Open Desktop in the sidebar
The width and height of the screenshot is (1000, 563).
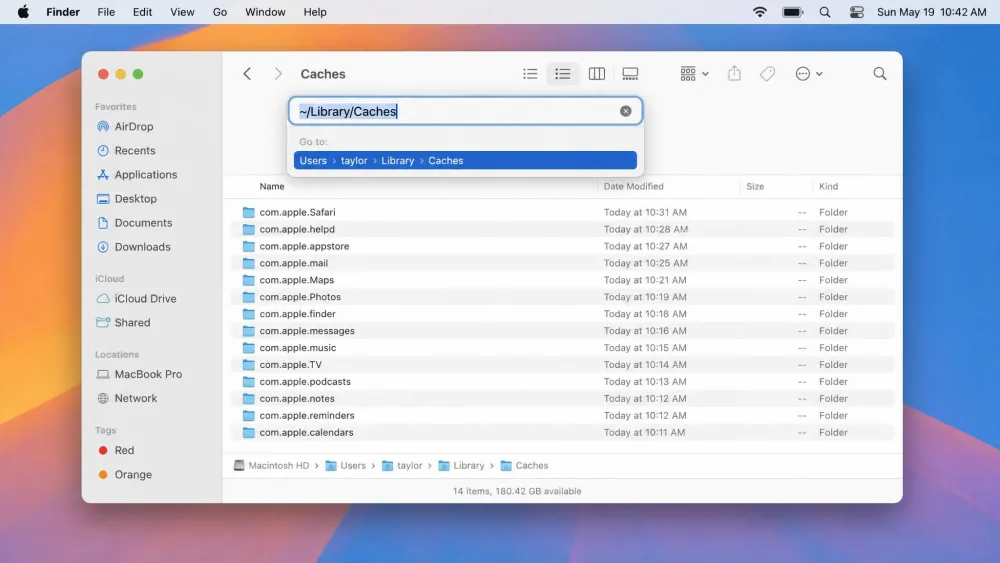coord(135,199)
